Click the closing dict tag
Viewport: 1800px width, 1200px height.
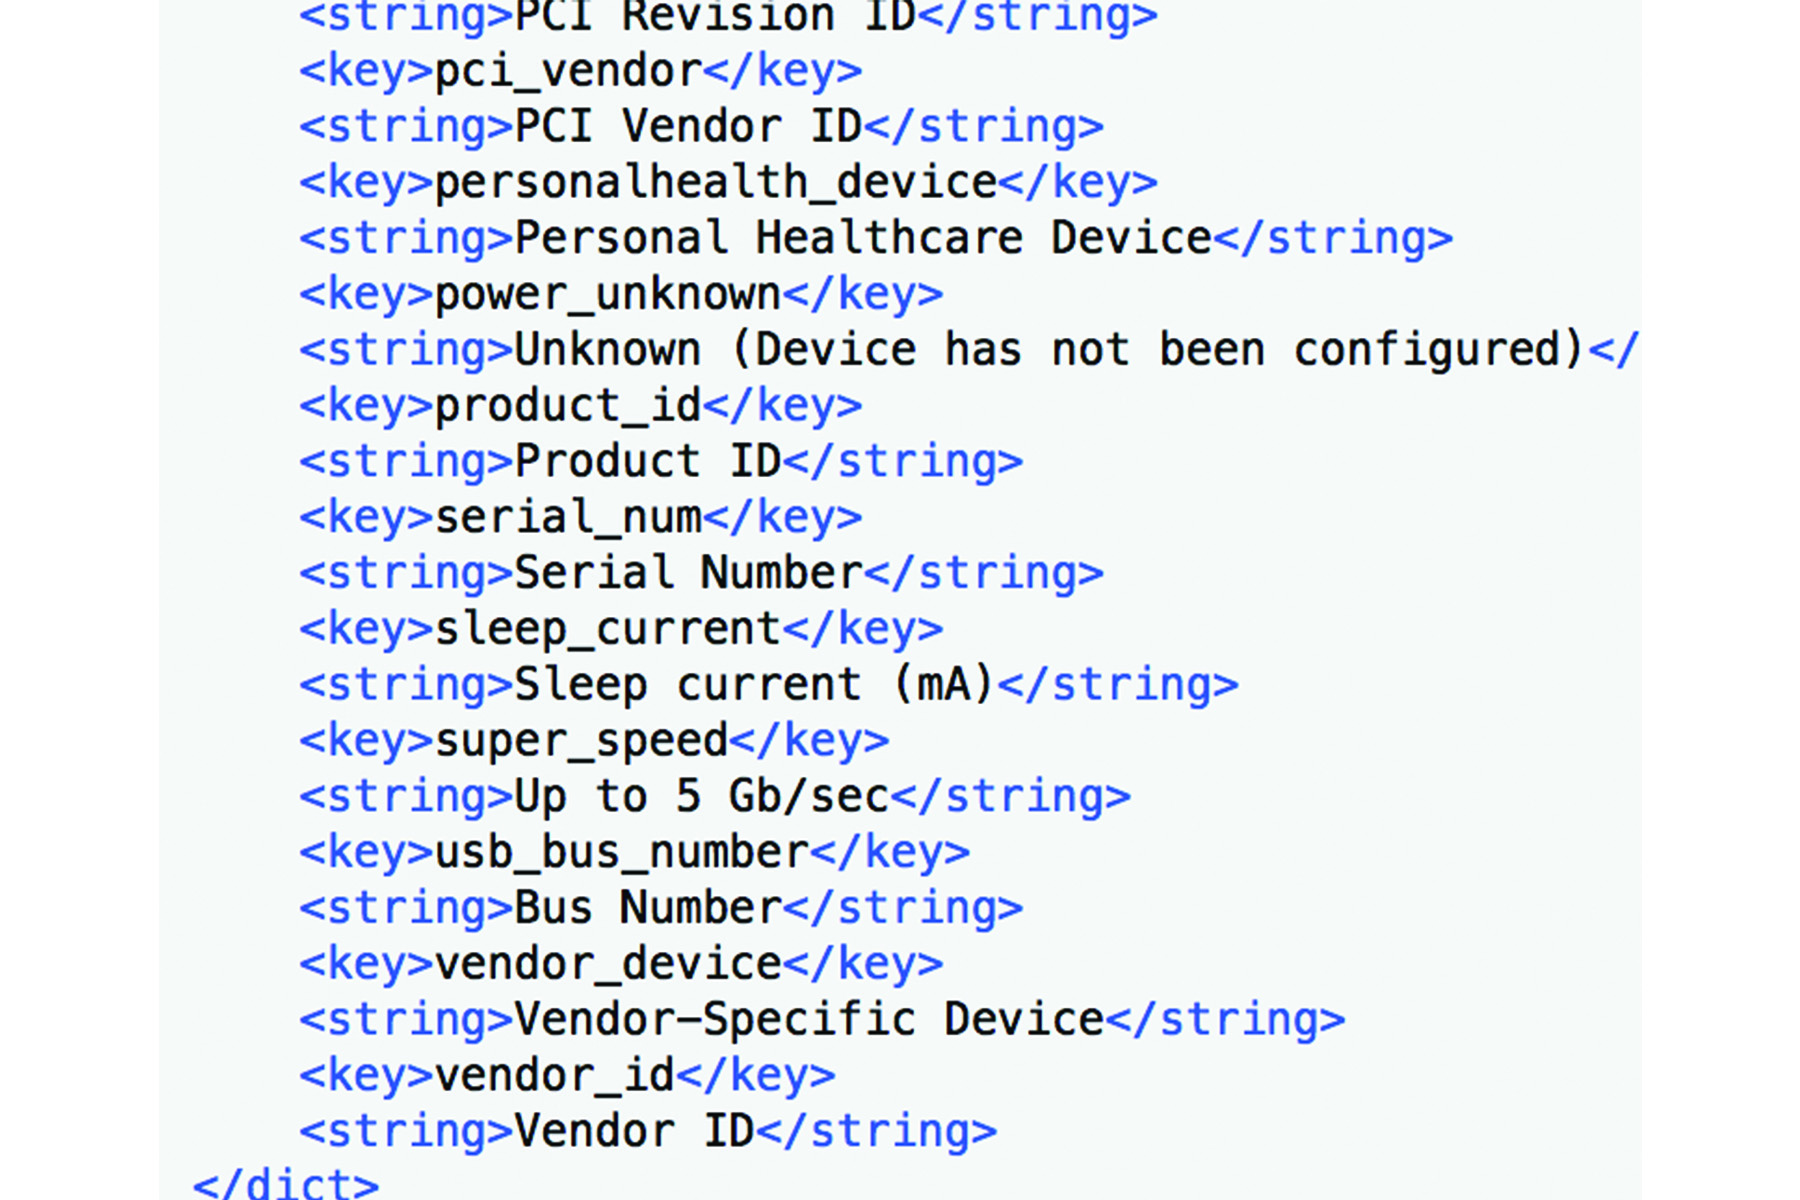[286, 1184]
